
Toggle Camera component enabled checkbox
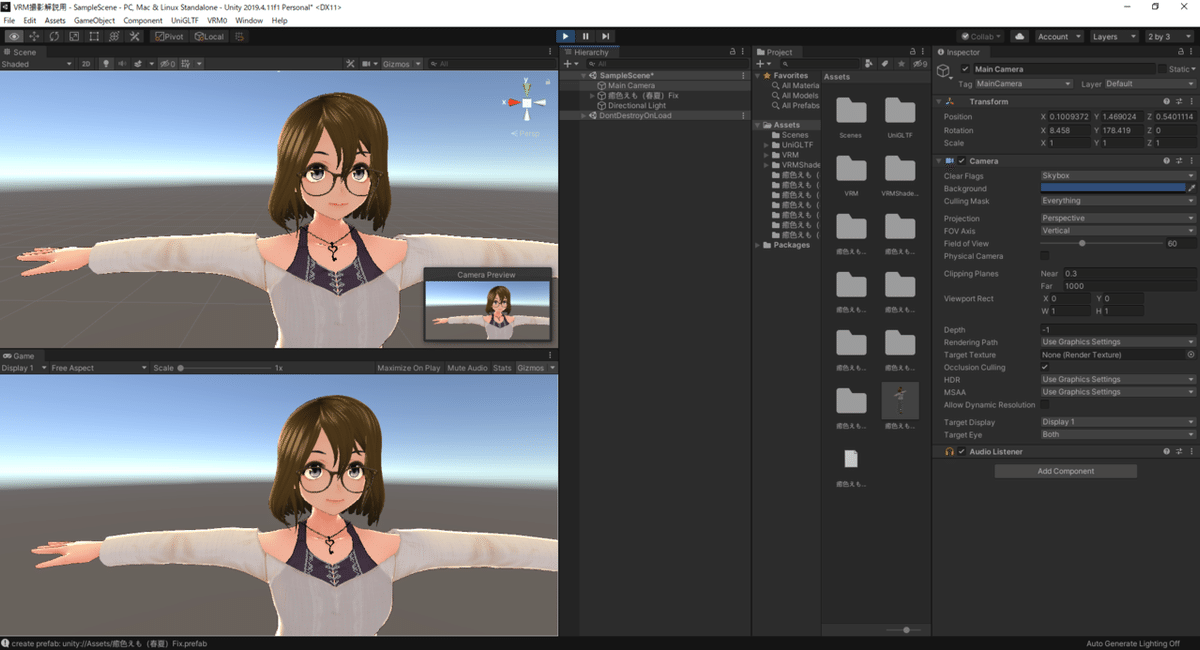(962, 160)
